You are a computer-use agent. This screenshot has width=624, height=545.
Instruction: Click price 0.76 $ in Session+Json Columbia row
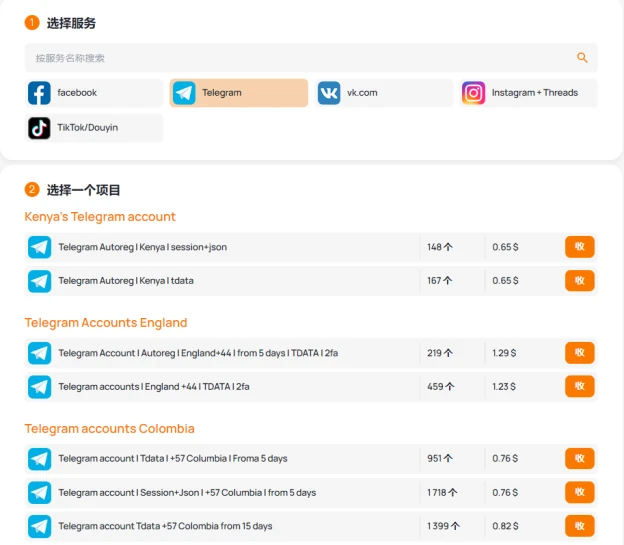pos(505,493)
